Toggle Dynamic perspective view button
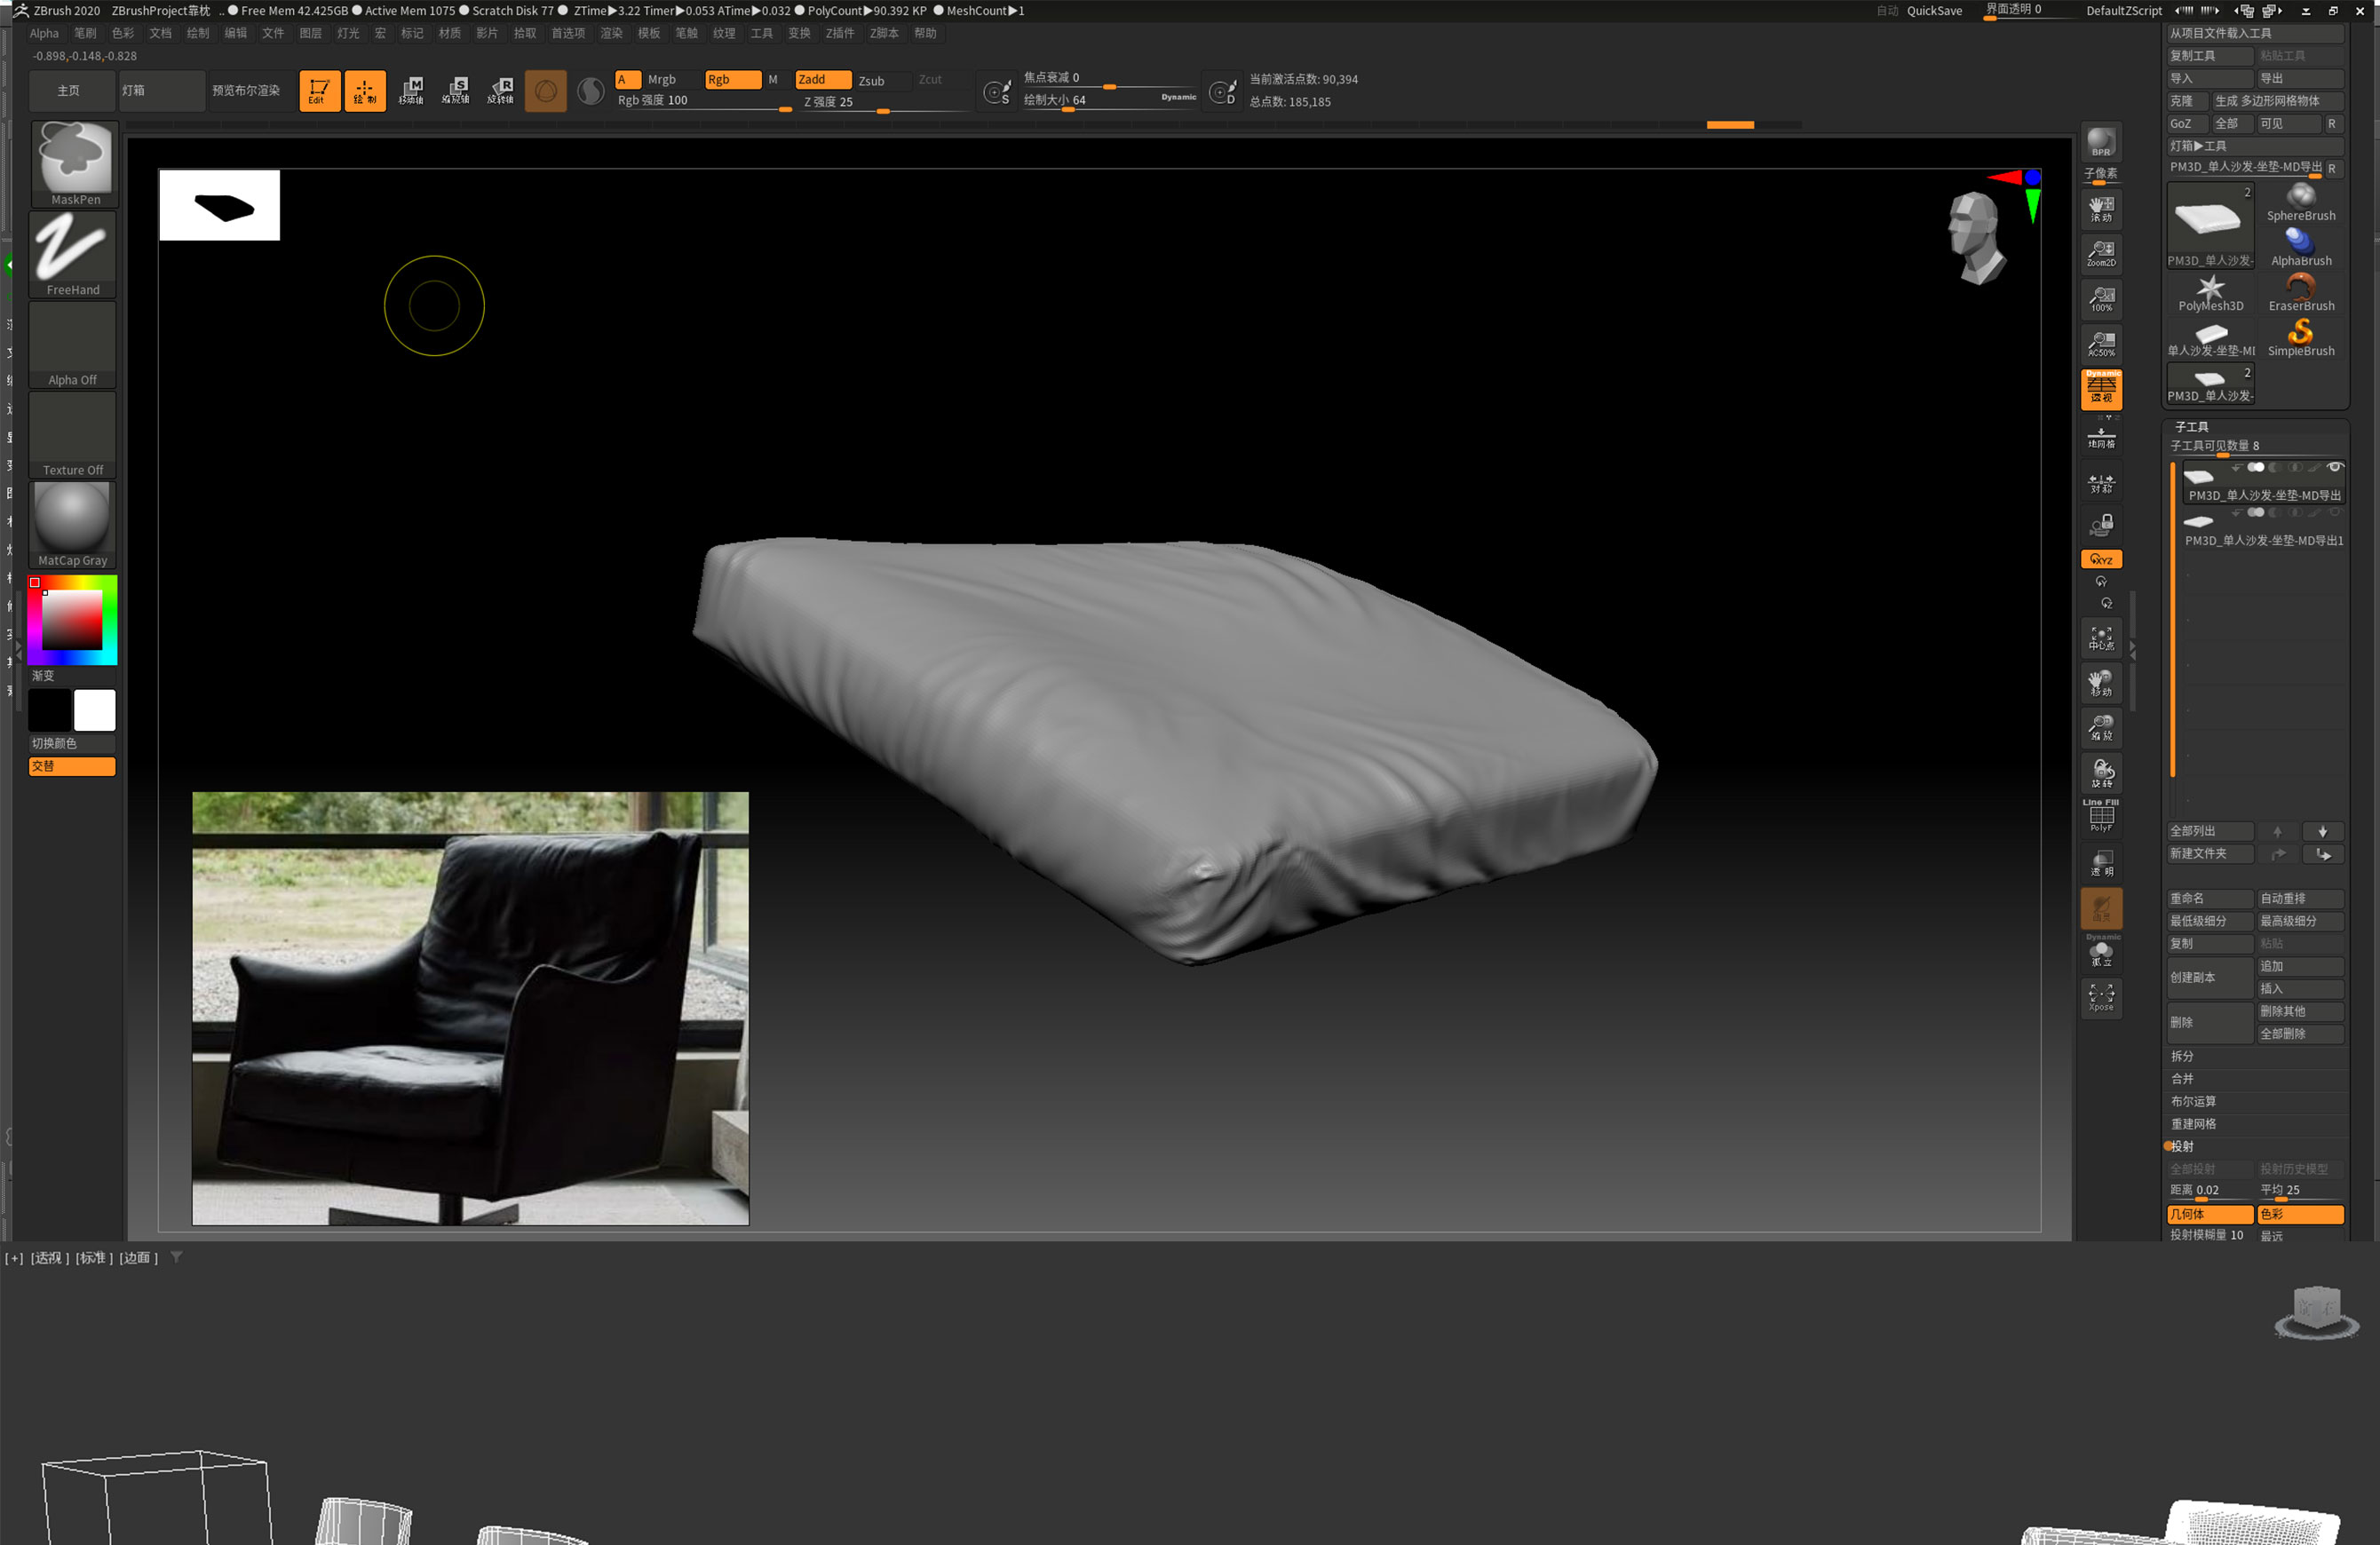Screen dimensions: 2380x1545 (x=2101, y=389)
